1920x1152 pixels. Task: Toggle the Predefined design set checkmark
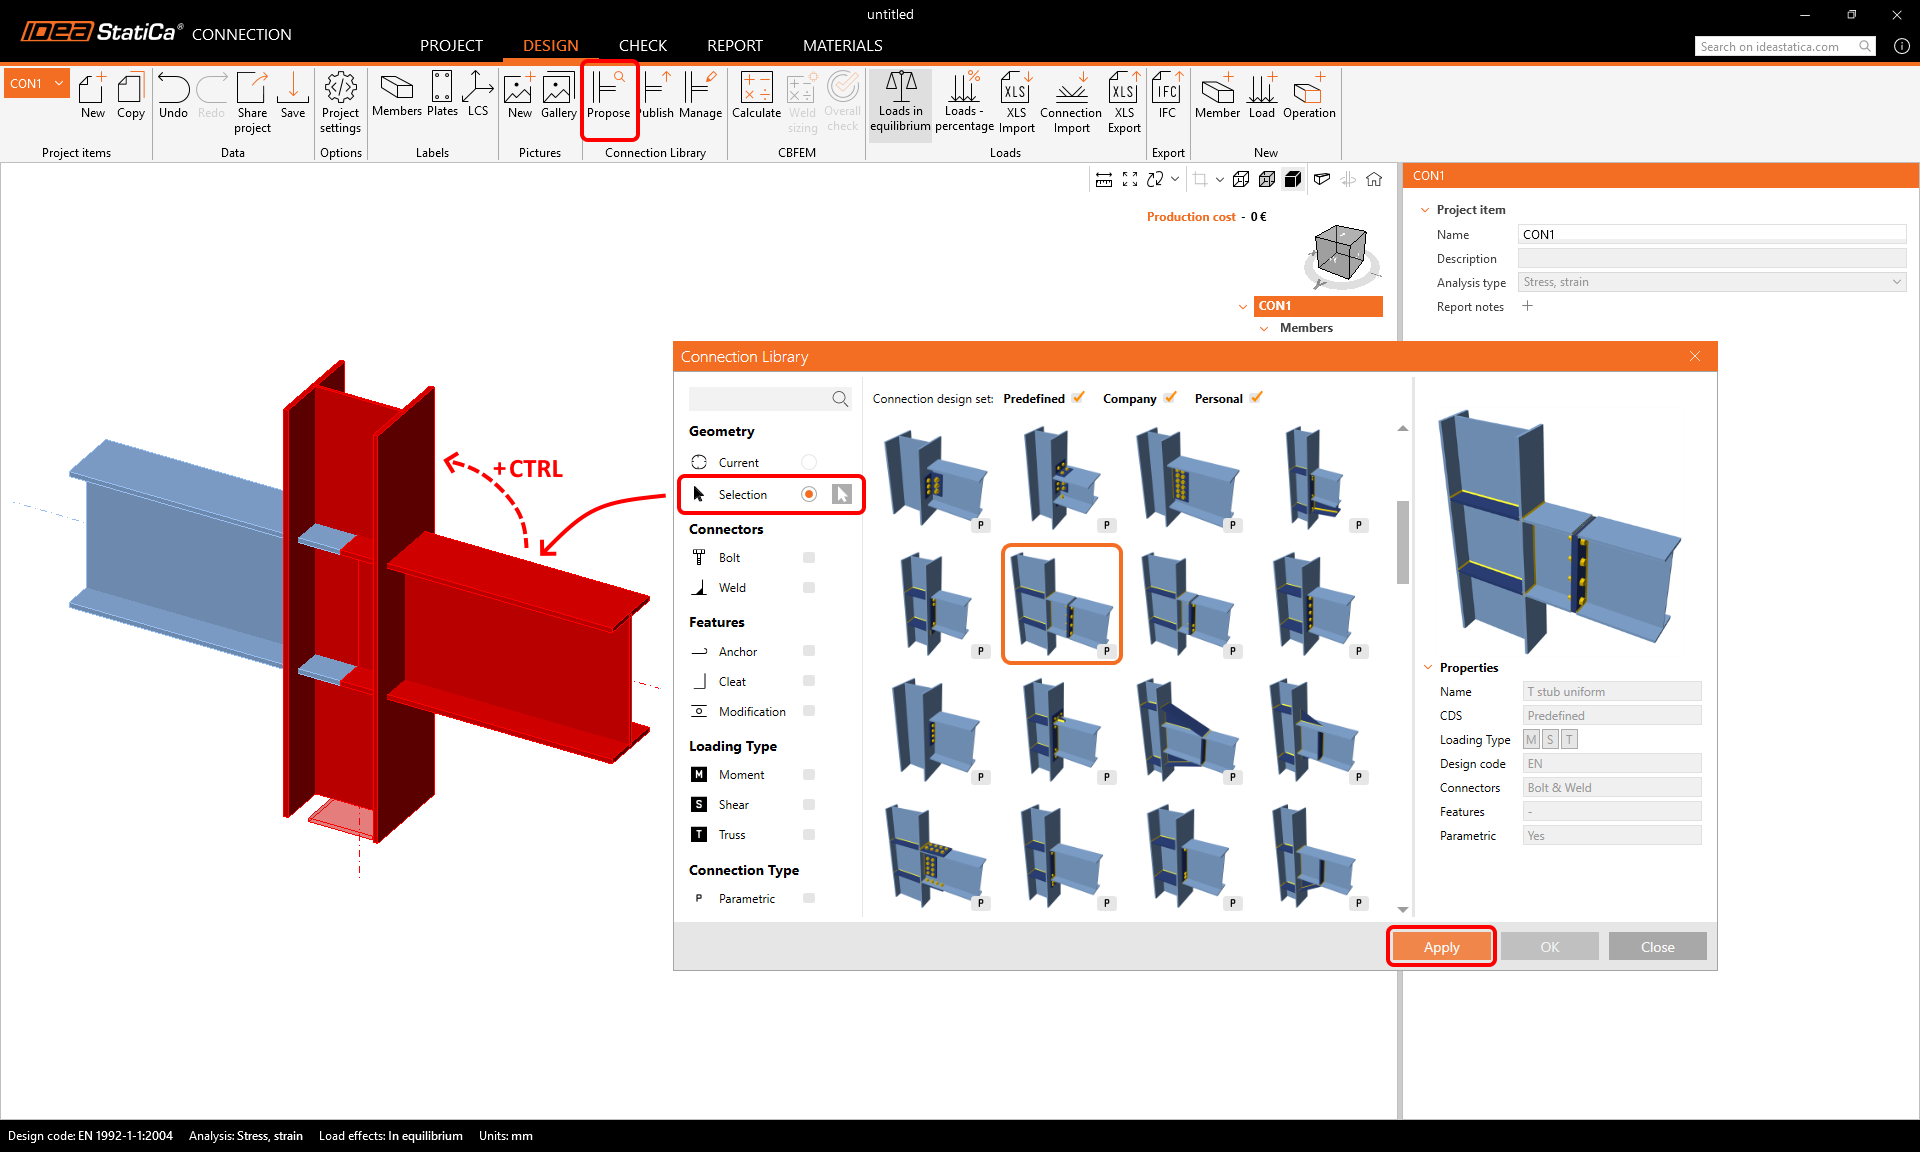pos(1078,398)
